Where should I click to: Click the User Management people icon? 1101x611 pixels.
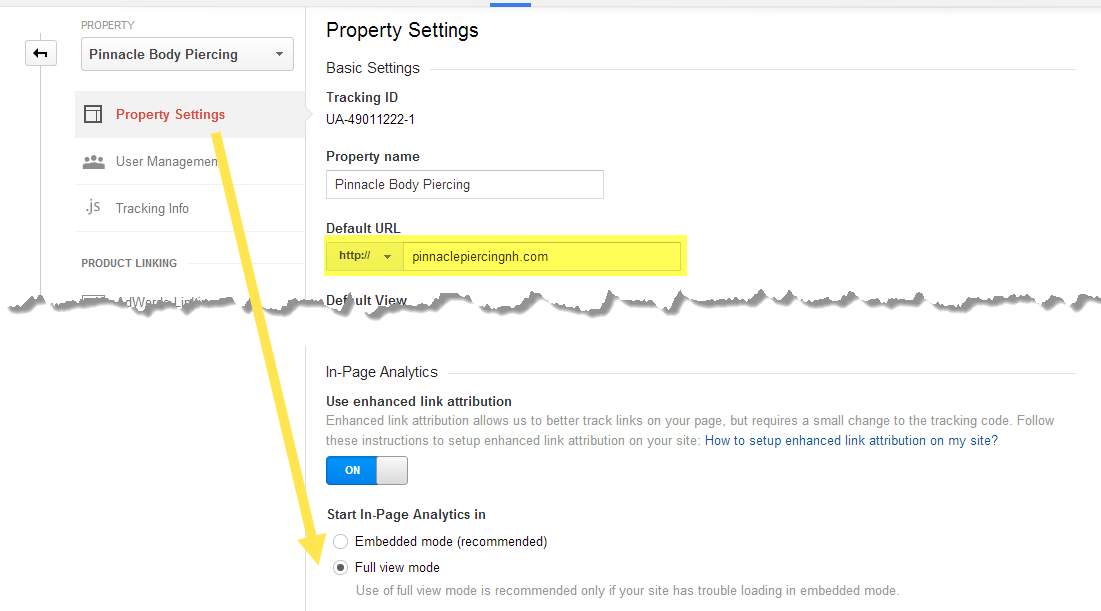click(x=93, y=162)
